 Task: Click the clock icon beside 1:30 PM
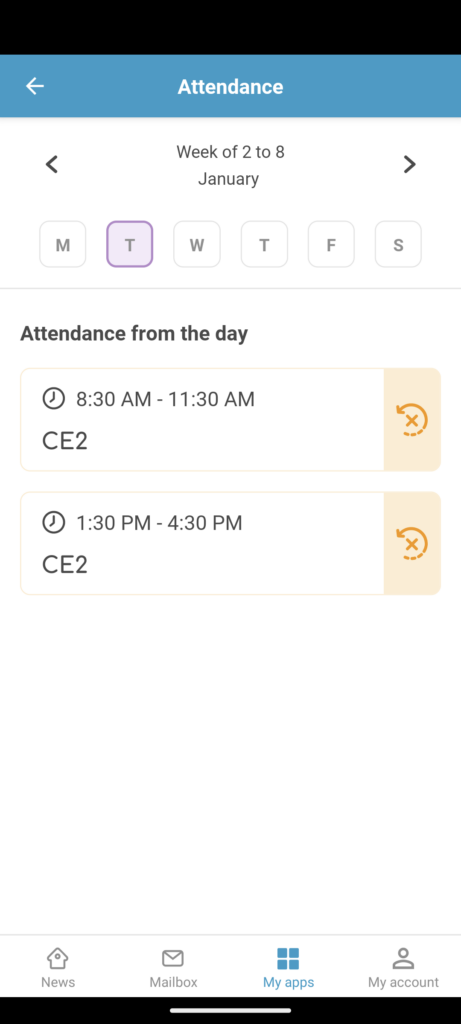54,522
